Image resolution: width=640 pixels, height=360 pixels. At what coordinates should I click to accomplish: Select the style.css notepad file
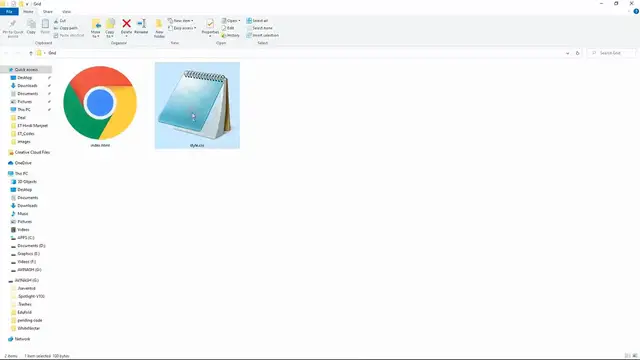click(197, 105)
